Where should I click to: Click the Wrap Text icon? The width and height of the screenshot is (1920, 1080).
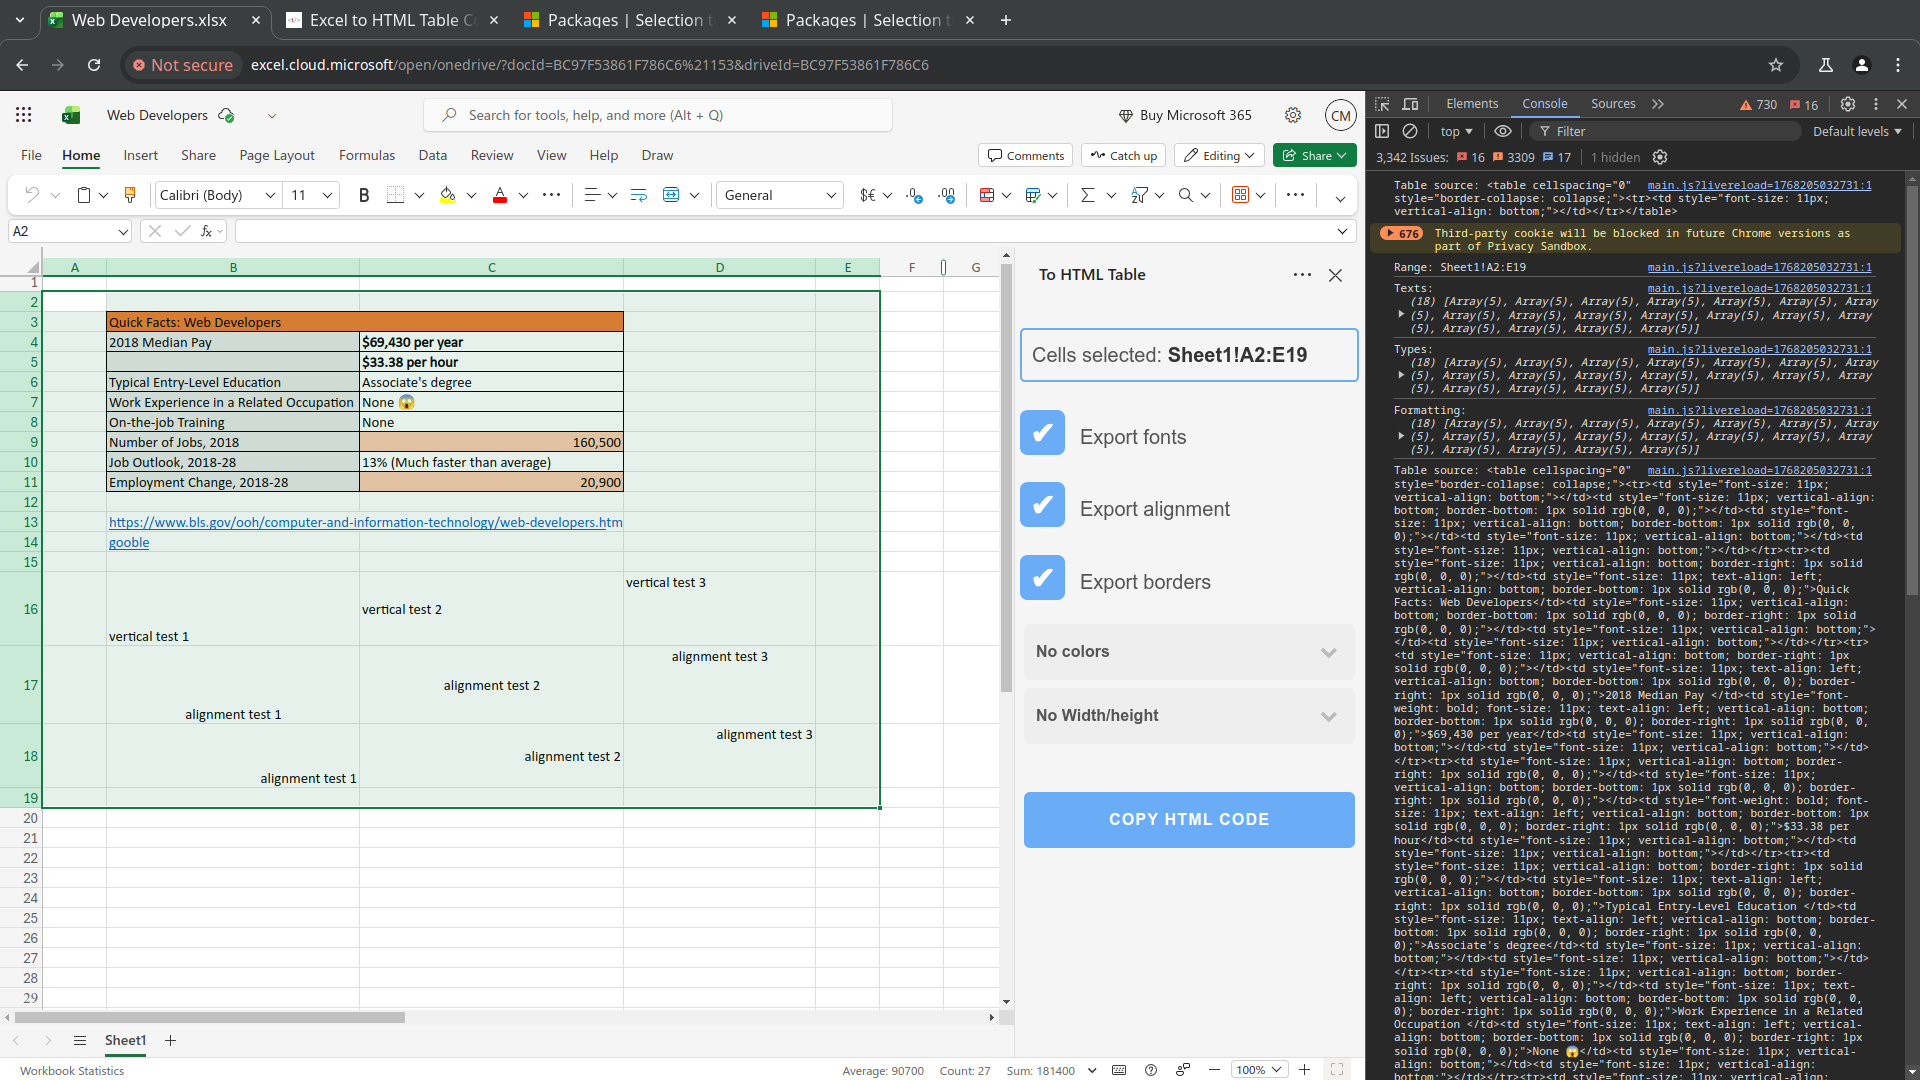tap(638, 195)
